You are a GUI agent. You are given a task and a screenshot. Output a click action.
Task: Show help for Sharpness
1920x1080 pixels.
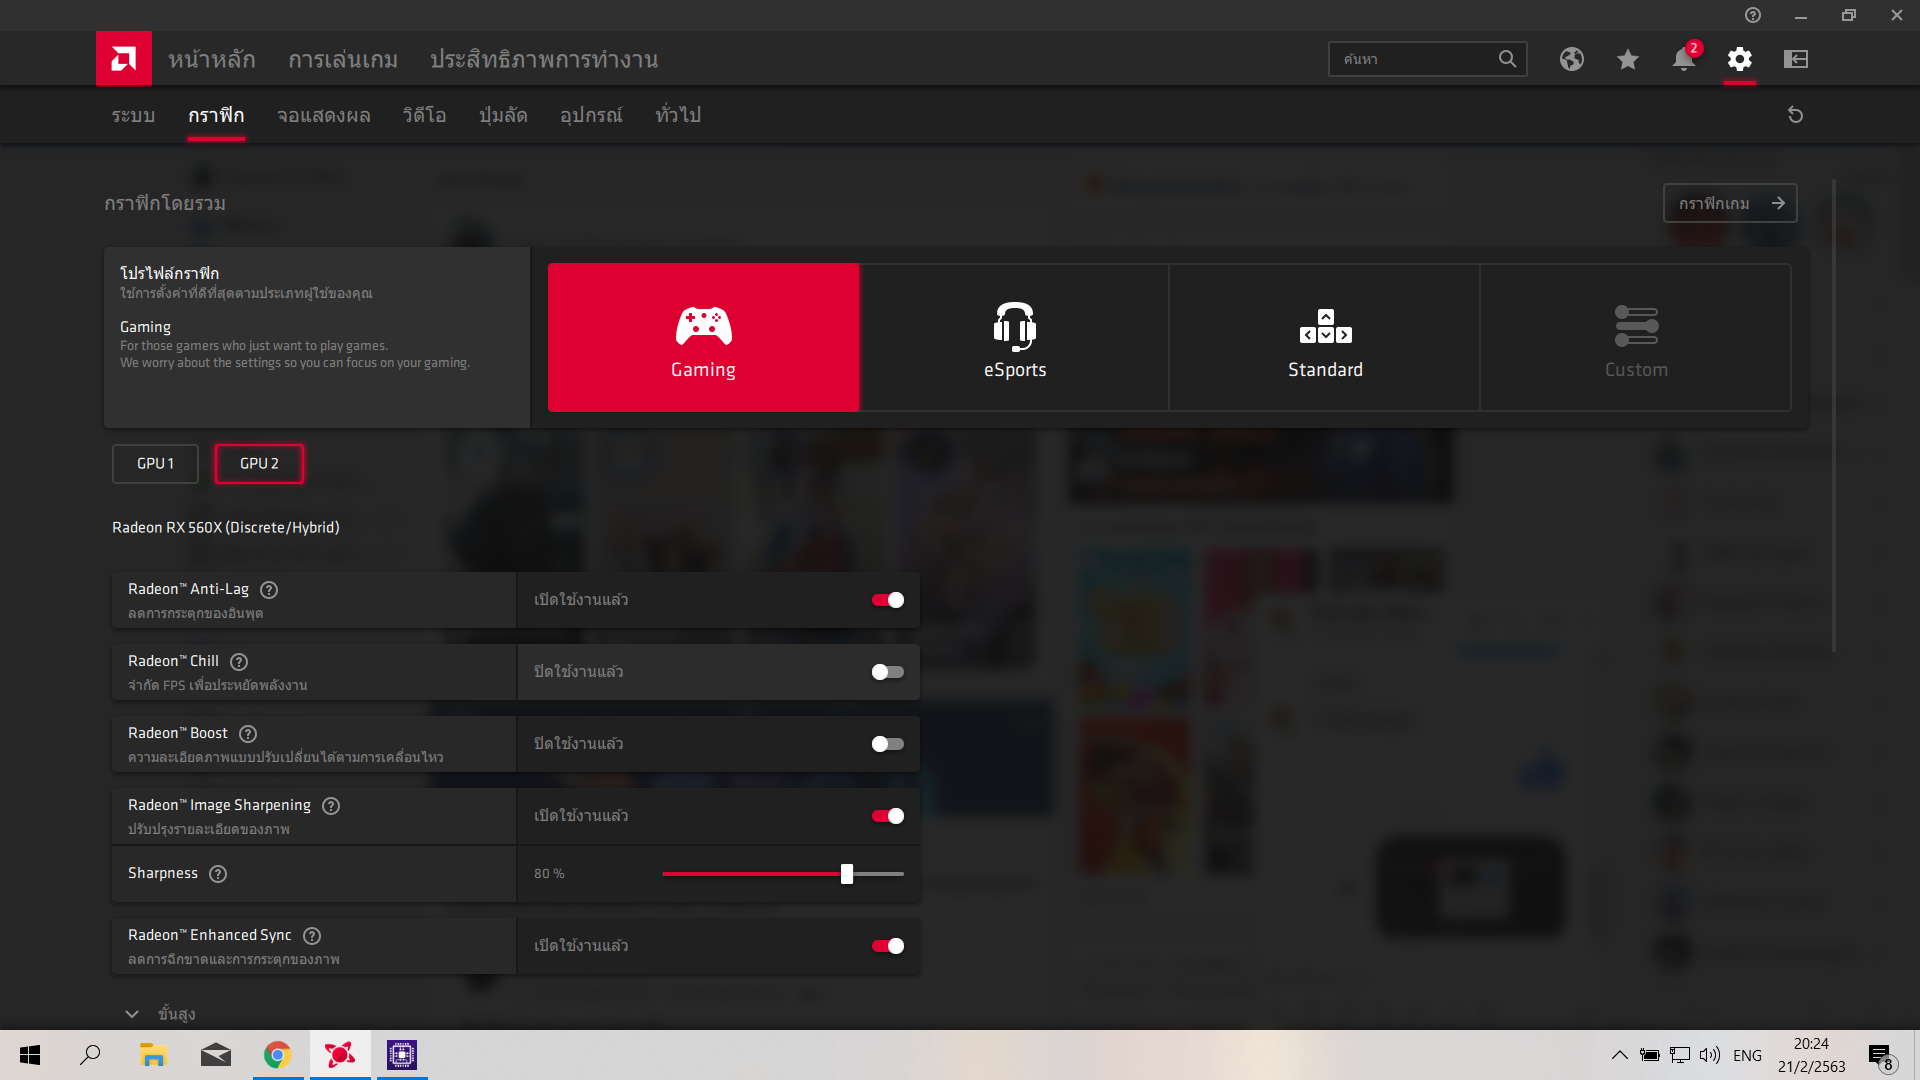point(218,874)
